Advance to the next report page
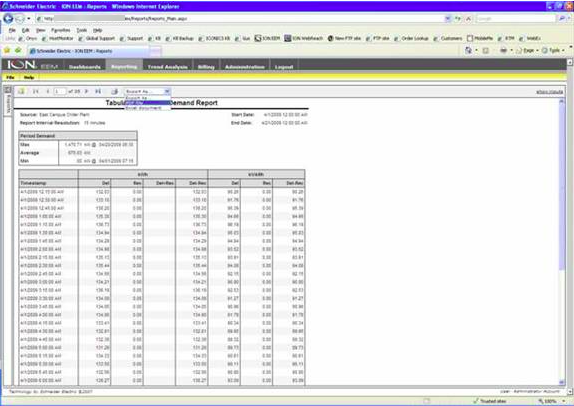The image size is (574, 406). point(86,91)
